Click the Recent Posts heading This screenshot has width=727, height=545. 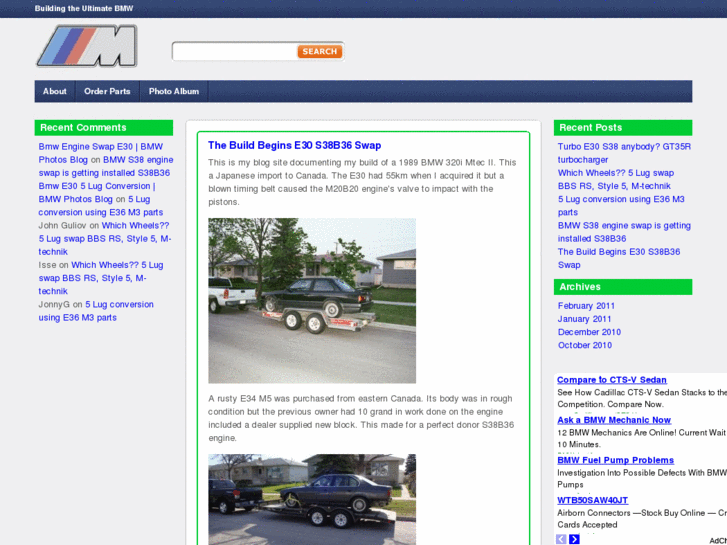[x=623, y=128]
